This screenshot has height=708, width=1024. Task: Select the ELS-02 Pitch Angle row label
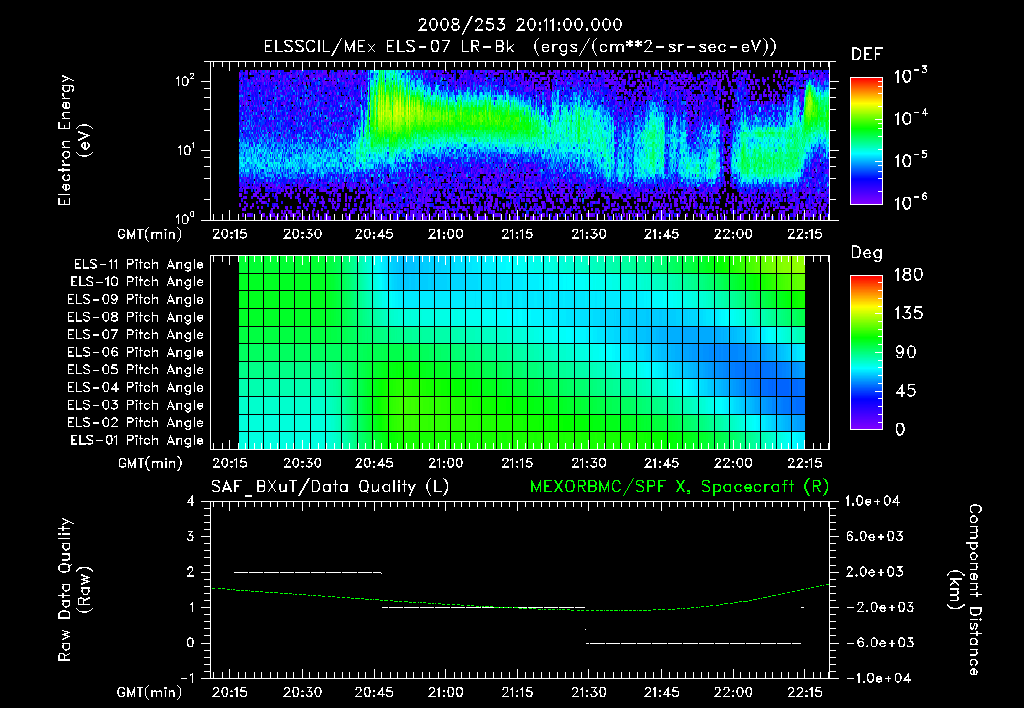click(136, 423)
